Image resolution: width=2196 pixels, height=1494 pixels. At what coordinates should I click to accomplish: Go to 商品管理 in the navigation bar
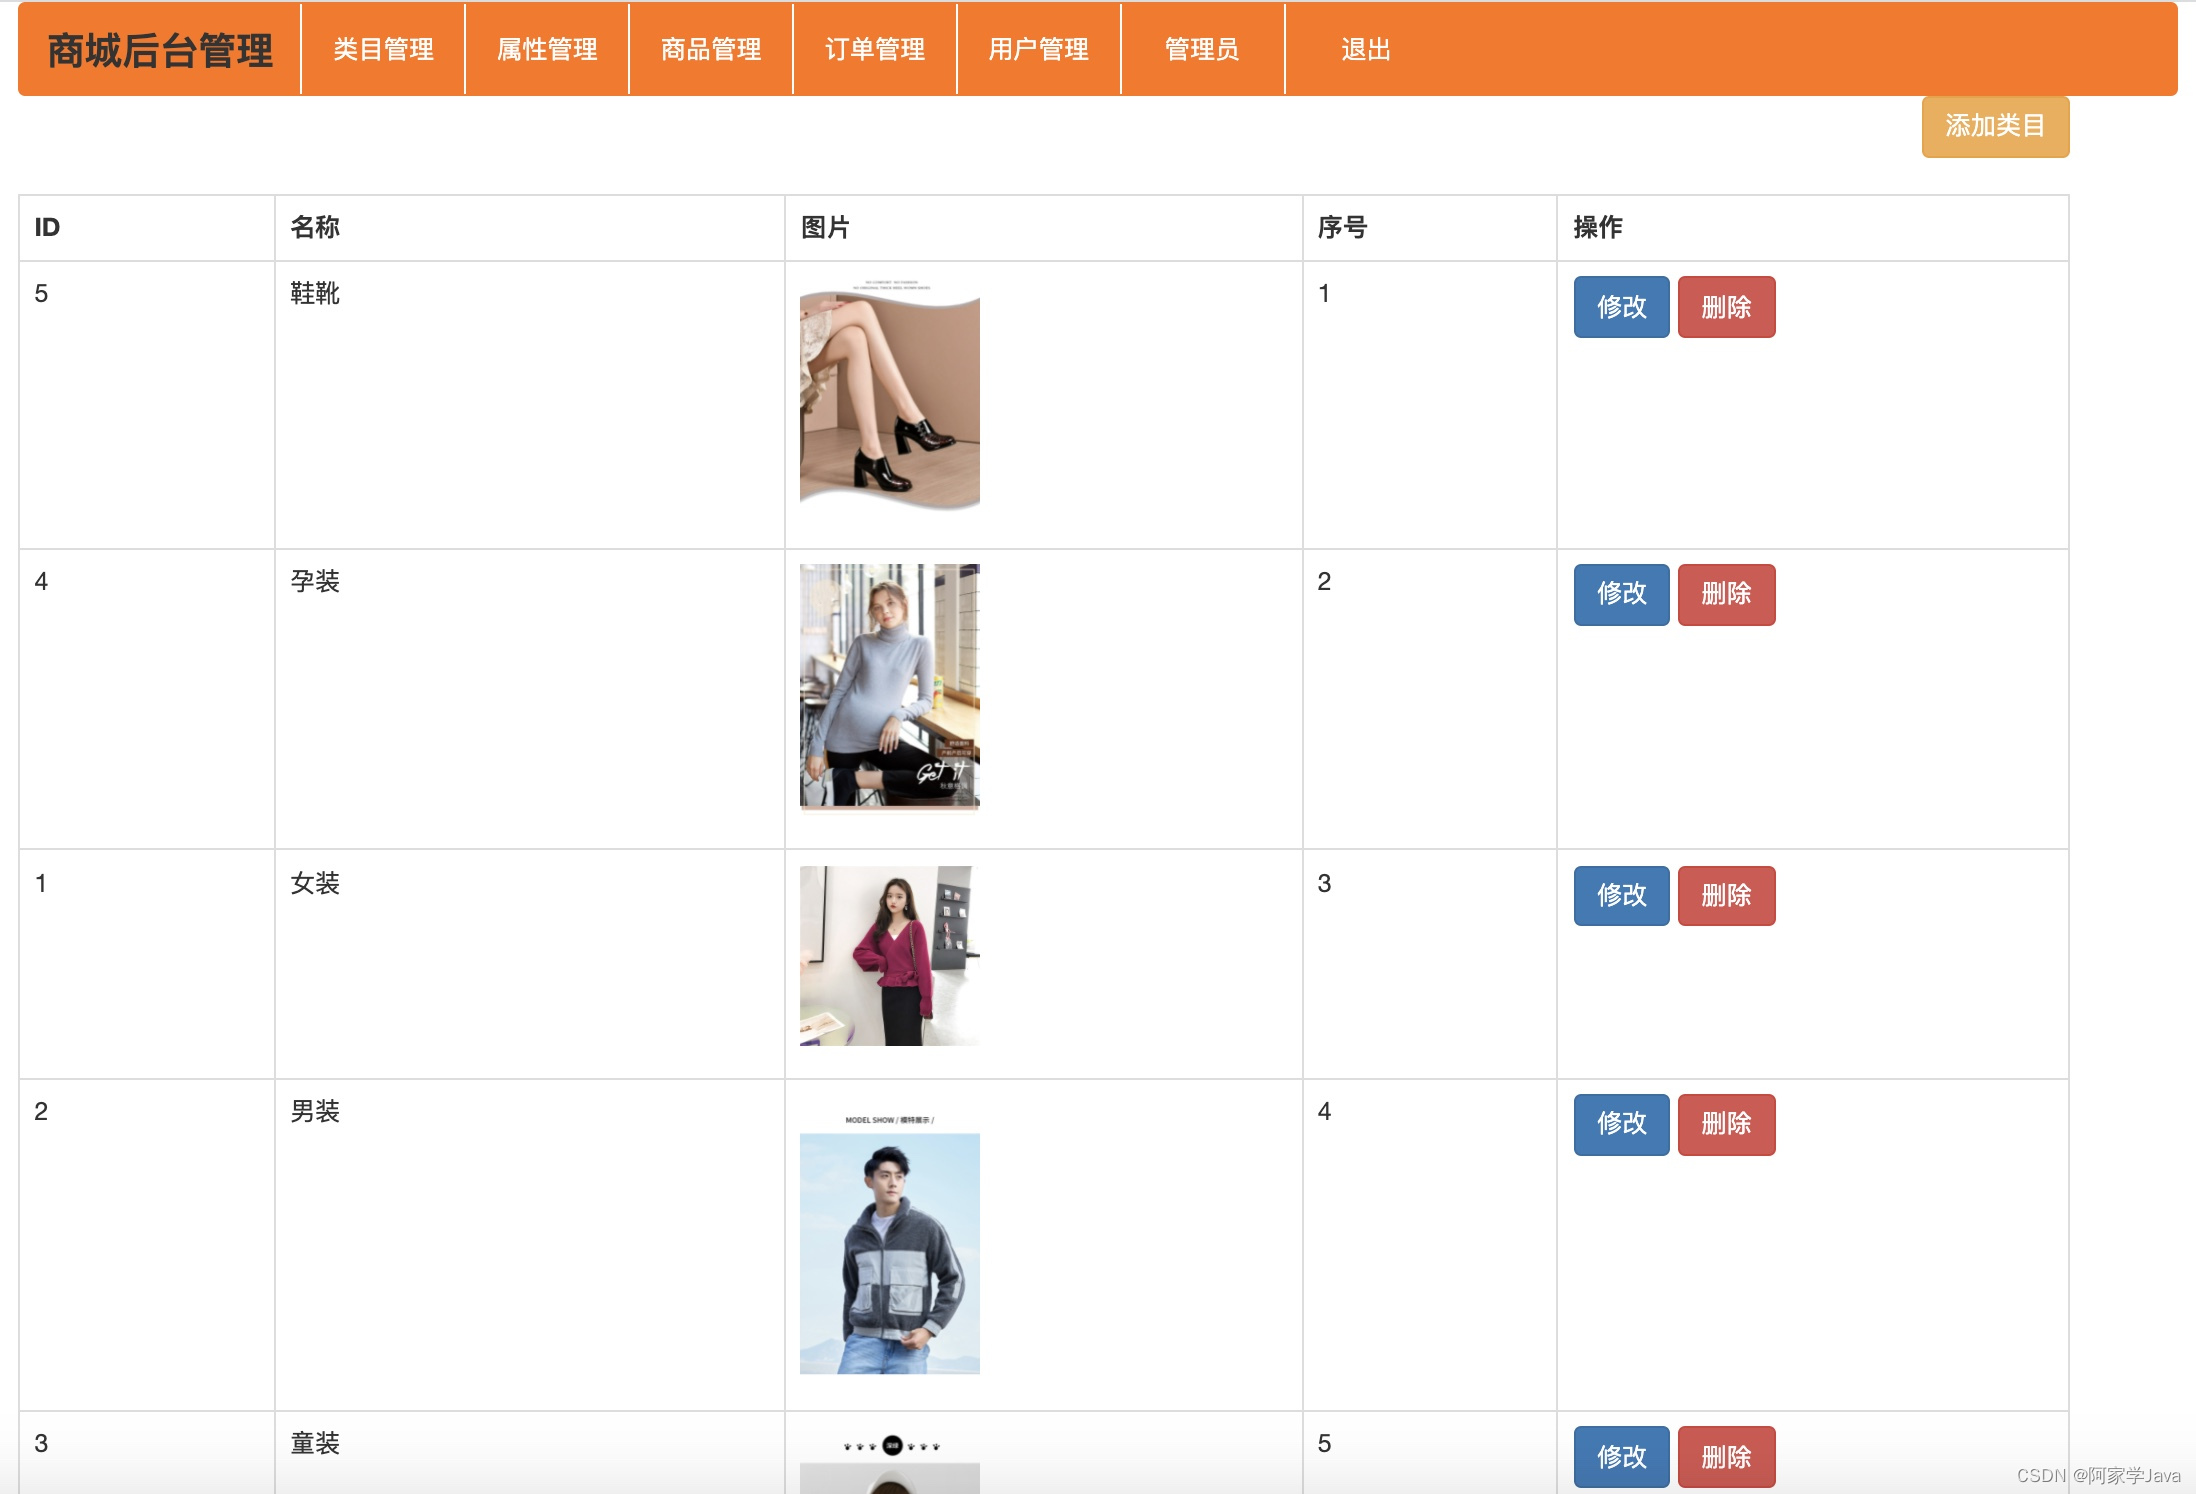tap(711, 49)
